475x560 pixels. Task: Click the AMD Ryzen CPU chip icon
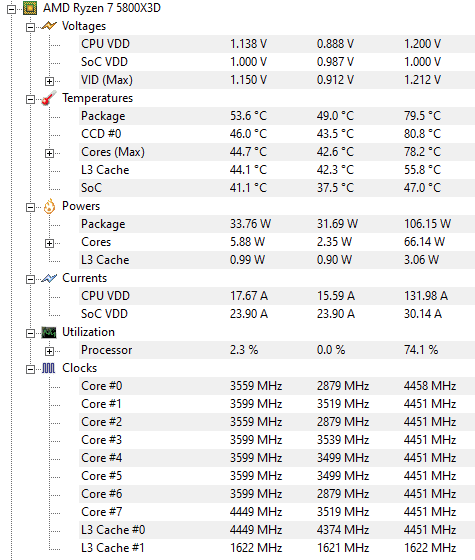pos(30,8)
